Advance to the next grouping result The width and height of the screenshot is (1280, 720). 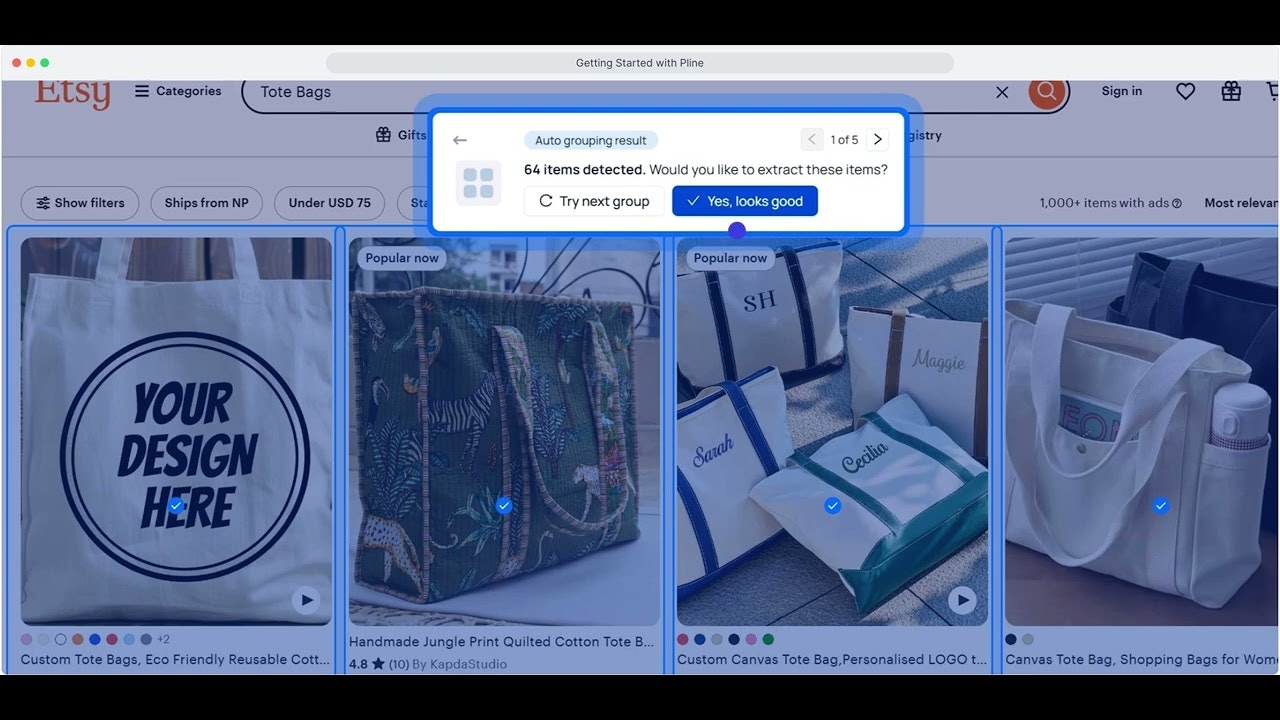(x=878, y=140)
